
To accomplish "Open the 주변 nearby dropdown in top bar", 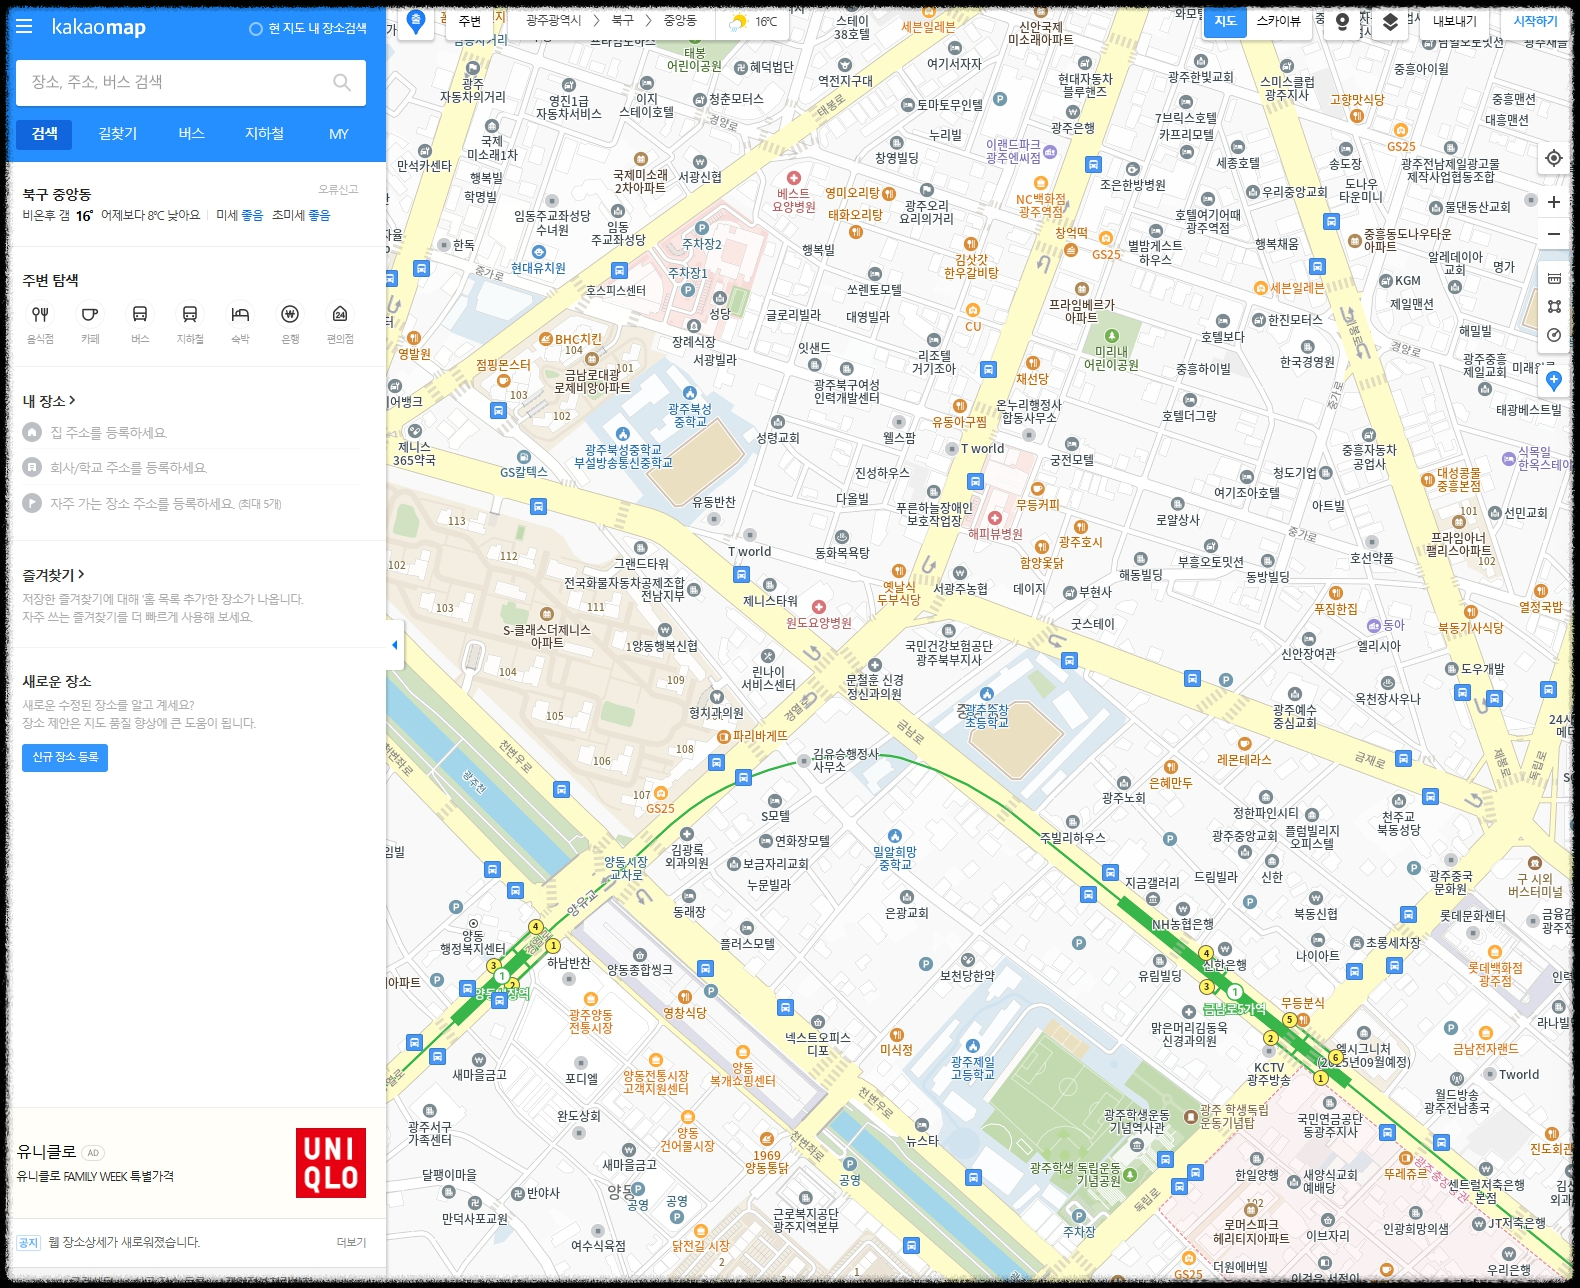I will click(x=470, y=21).
